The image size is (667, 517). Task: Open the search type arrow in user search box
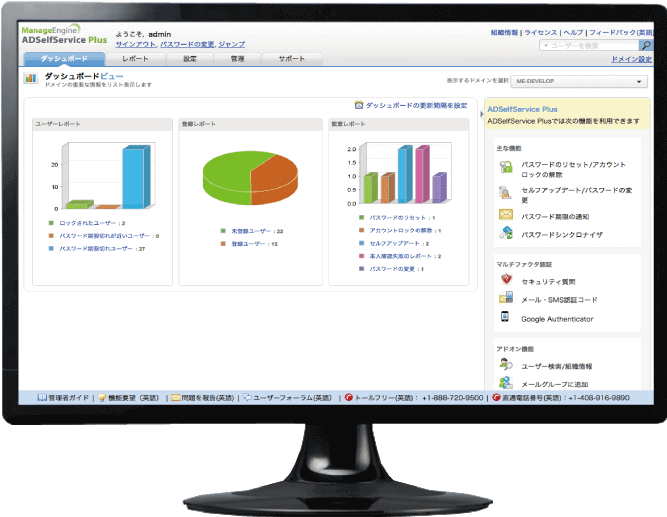tap(546, 46)
